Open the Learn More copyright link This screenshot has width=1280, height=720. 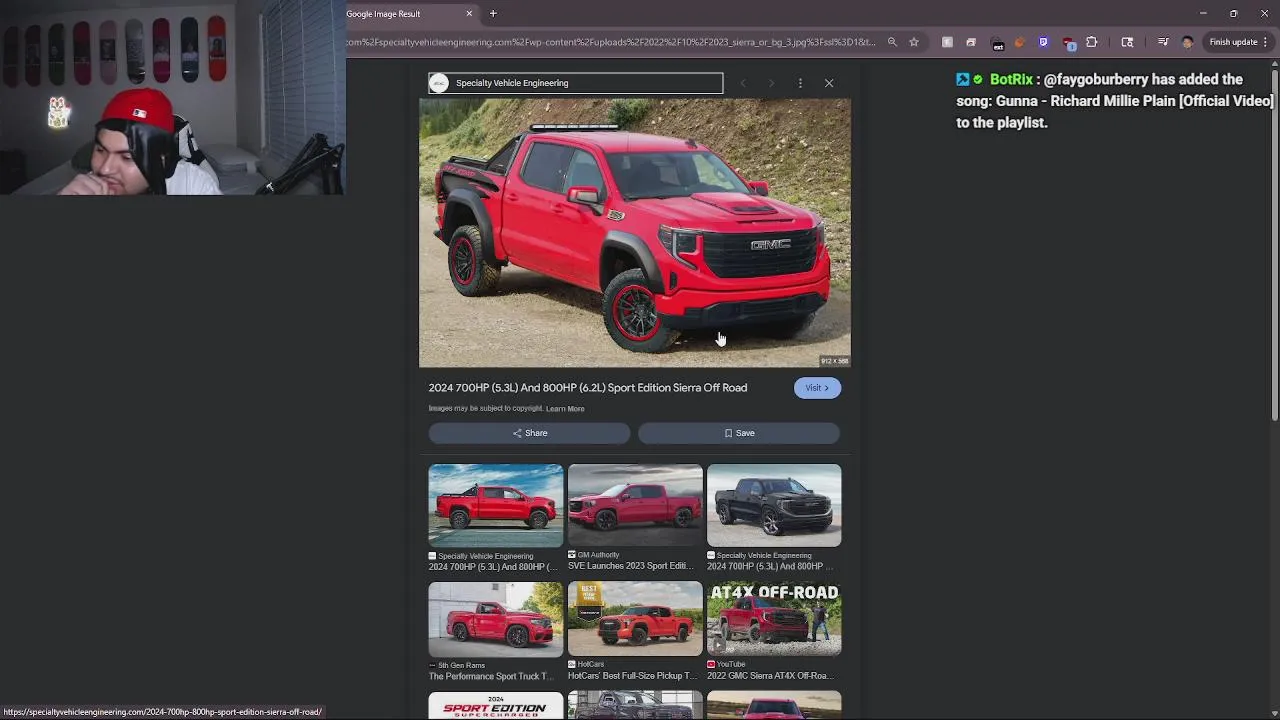point(565,409)
